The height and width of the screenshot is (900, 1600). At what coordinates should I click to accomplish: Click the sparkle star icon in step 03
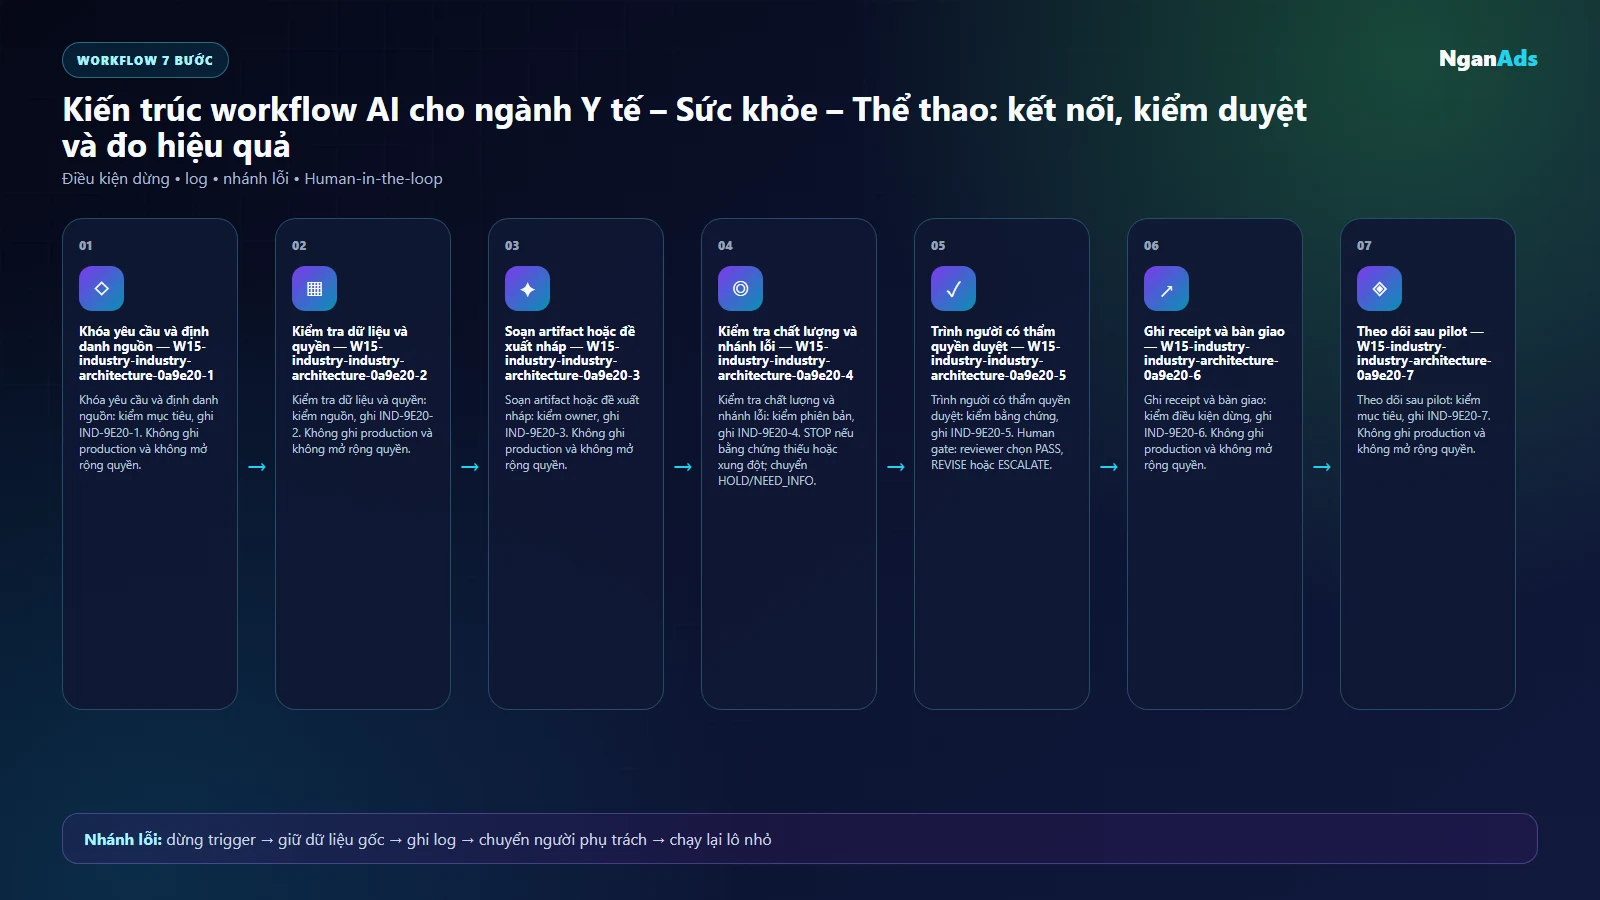[527, 289]
